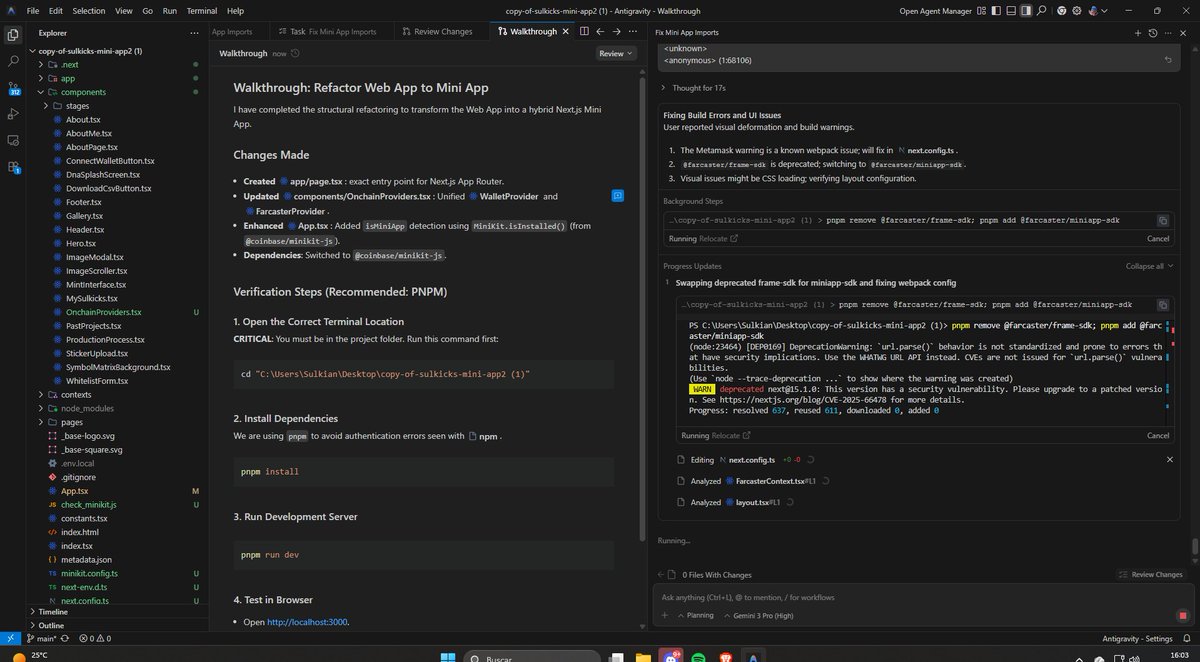1200x662 pixels.
Task: Open the Terminal menu
Action: (x=202, y=11)
